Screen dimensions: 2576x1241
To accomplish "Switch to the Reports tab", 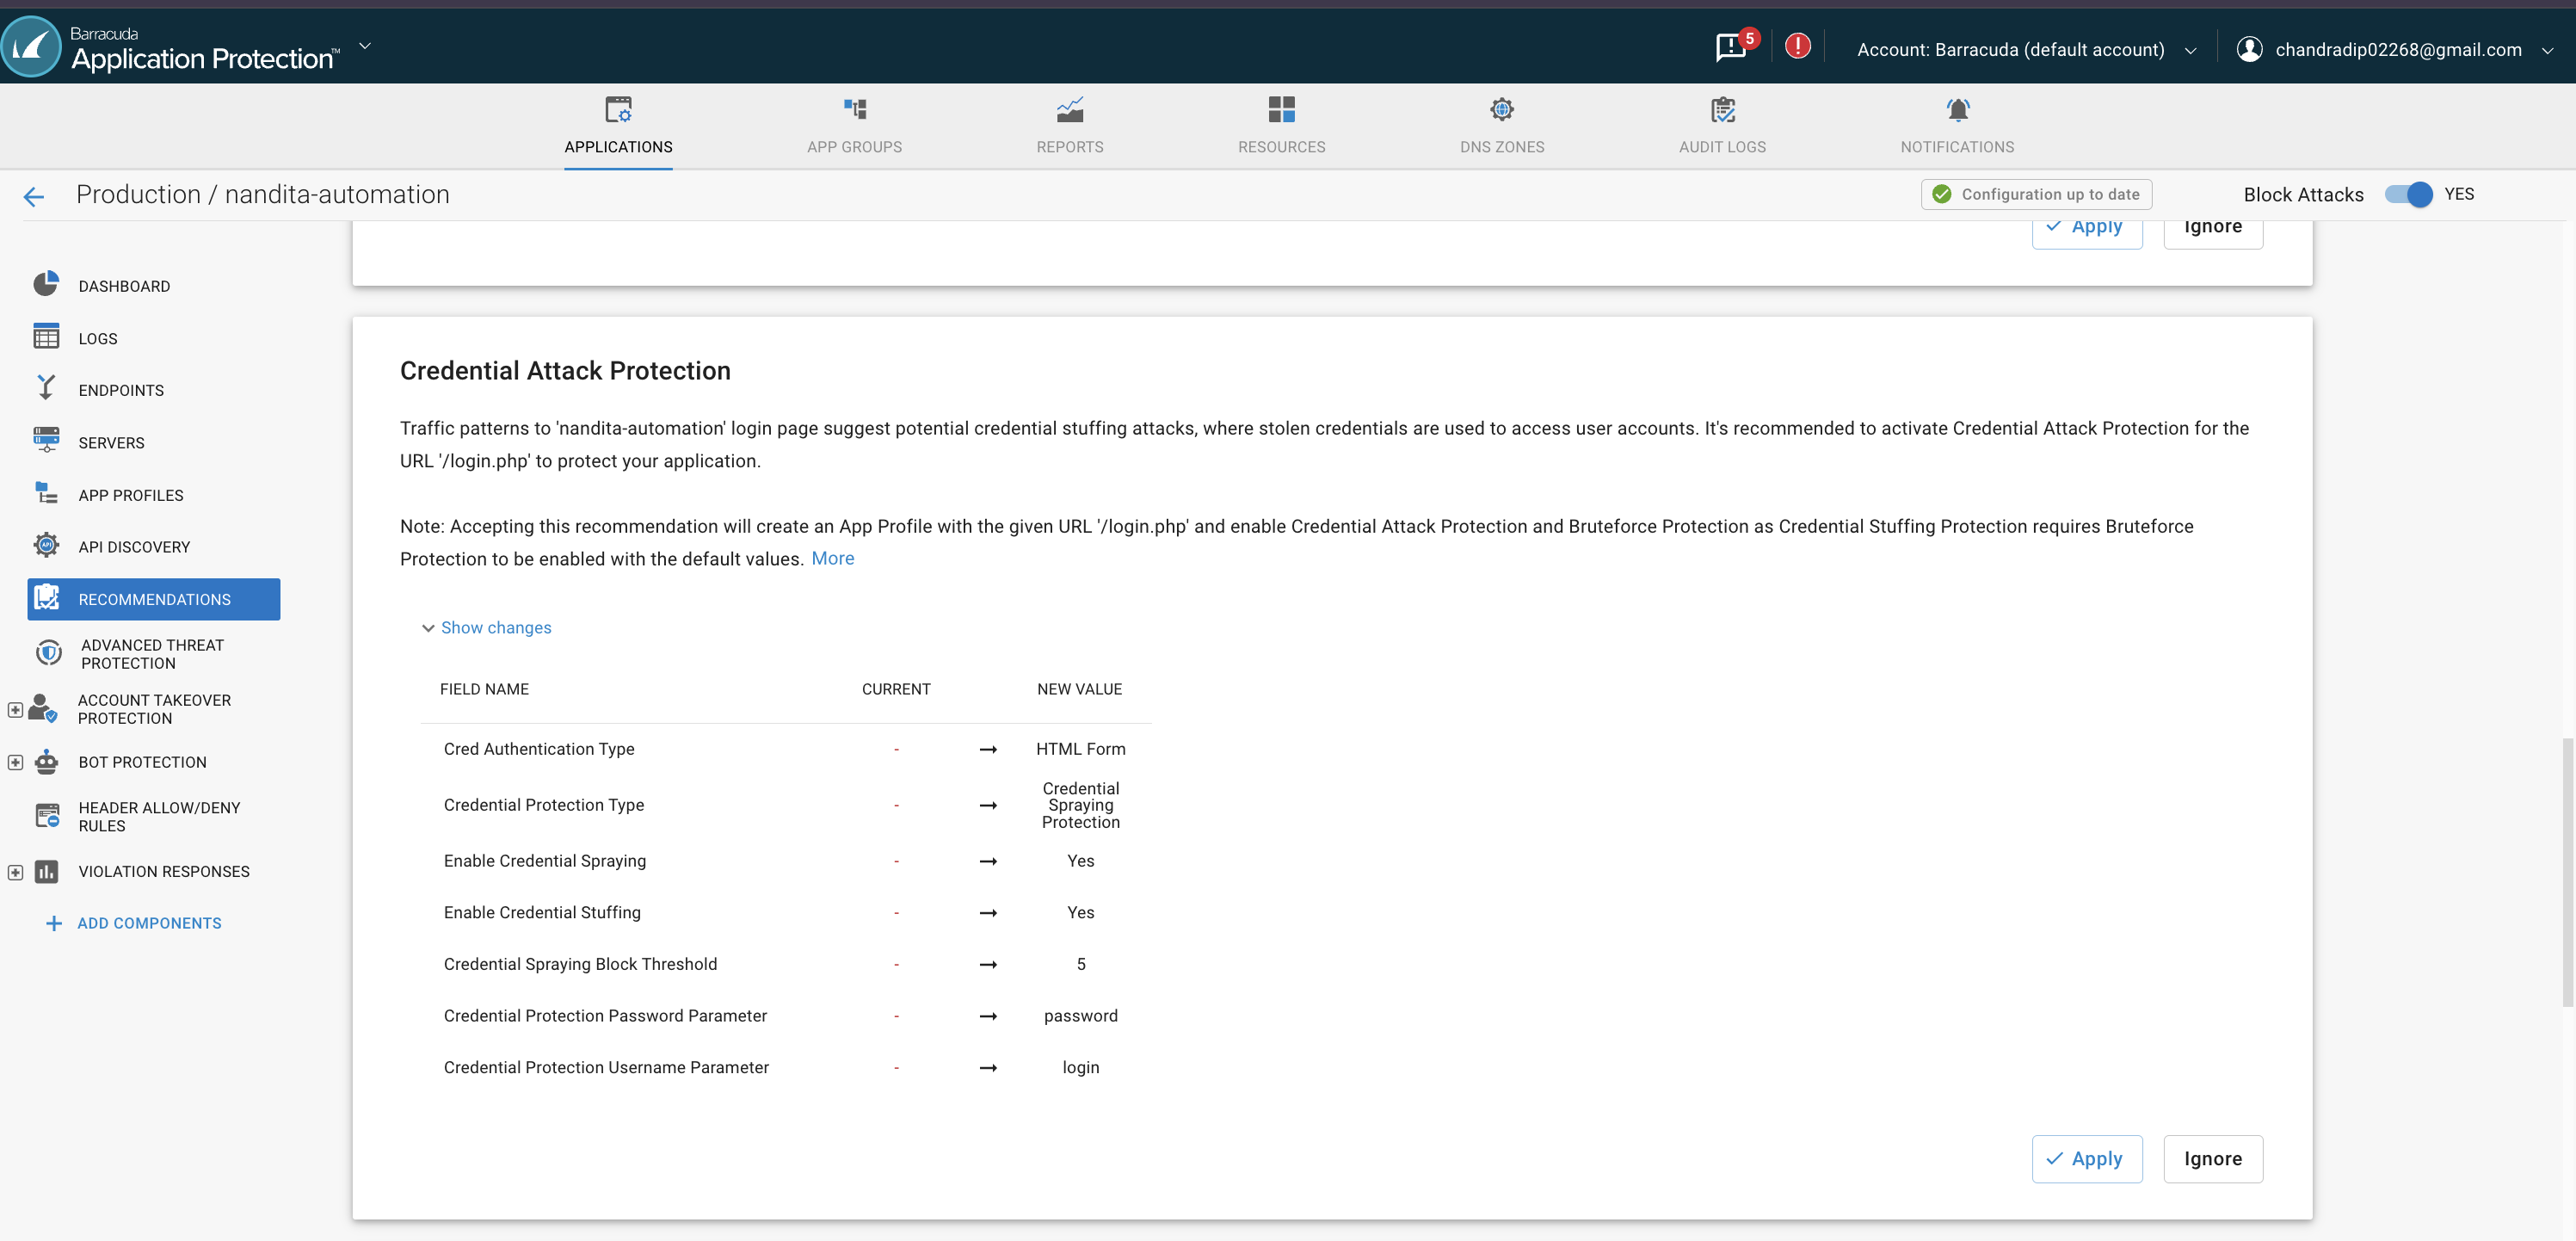I will pyautogui.click(x=1069, y=125).
